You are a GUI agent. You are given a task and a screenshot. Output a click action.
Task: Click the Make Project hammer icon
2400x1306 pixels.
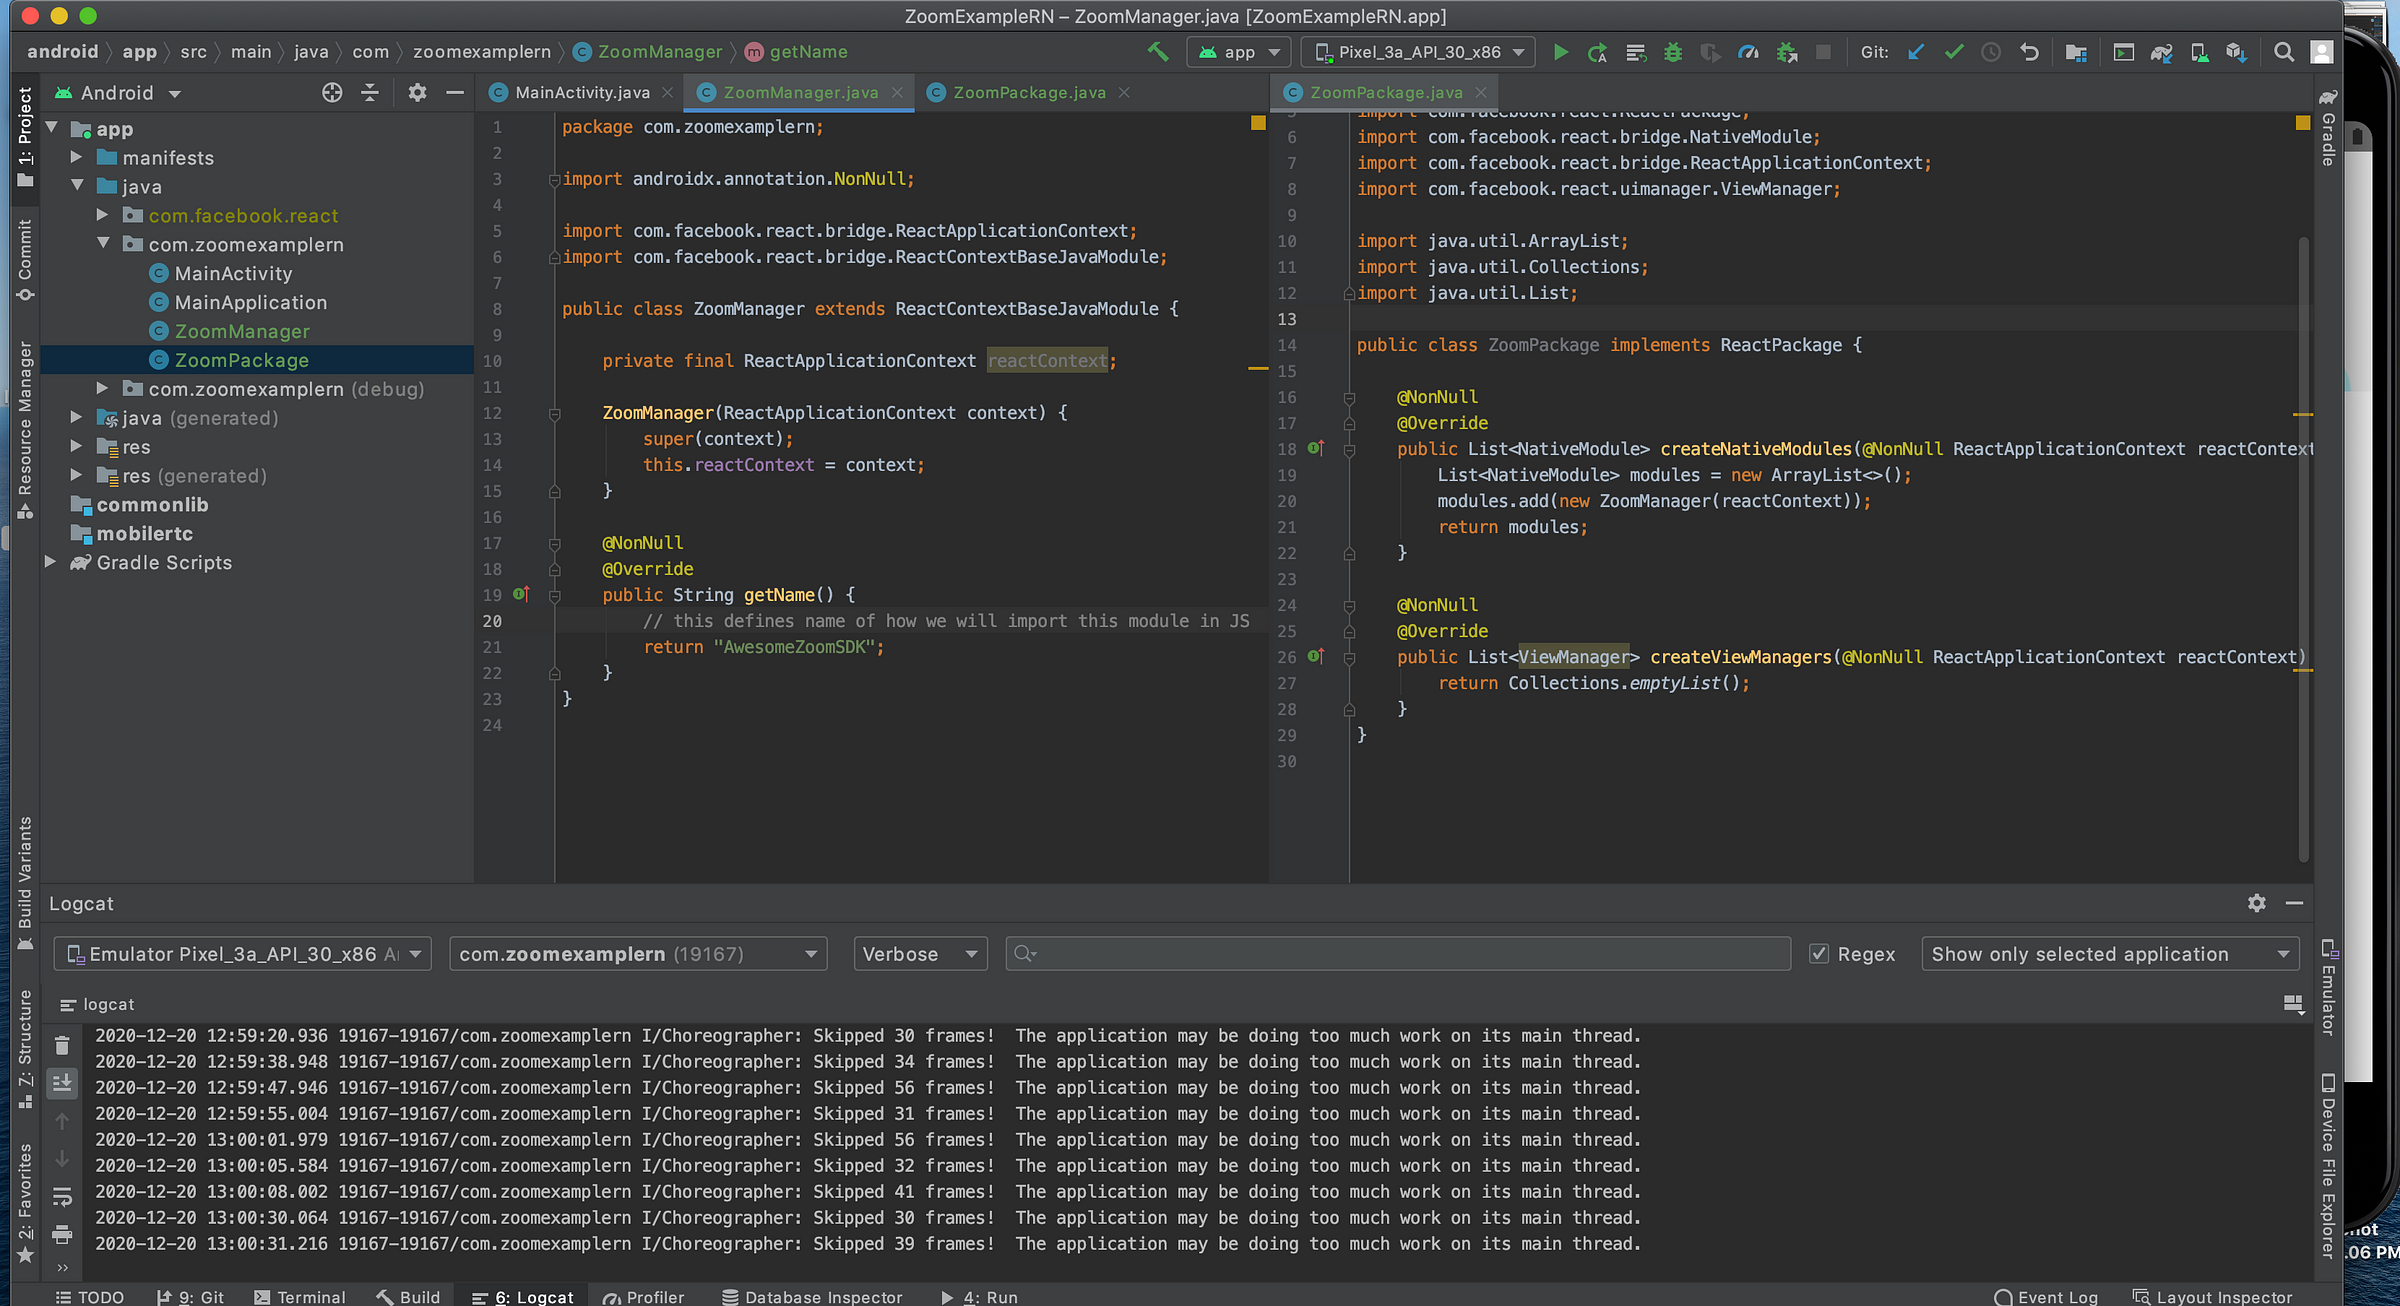pos(1158,52)
